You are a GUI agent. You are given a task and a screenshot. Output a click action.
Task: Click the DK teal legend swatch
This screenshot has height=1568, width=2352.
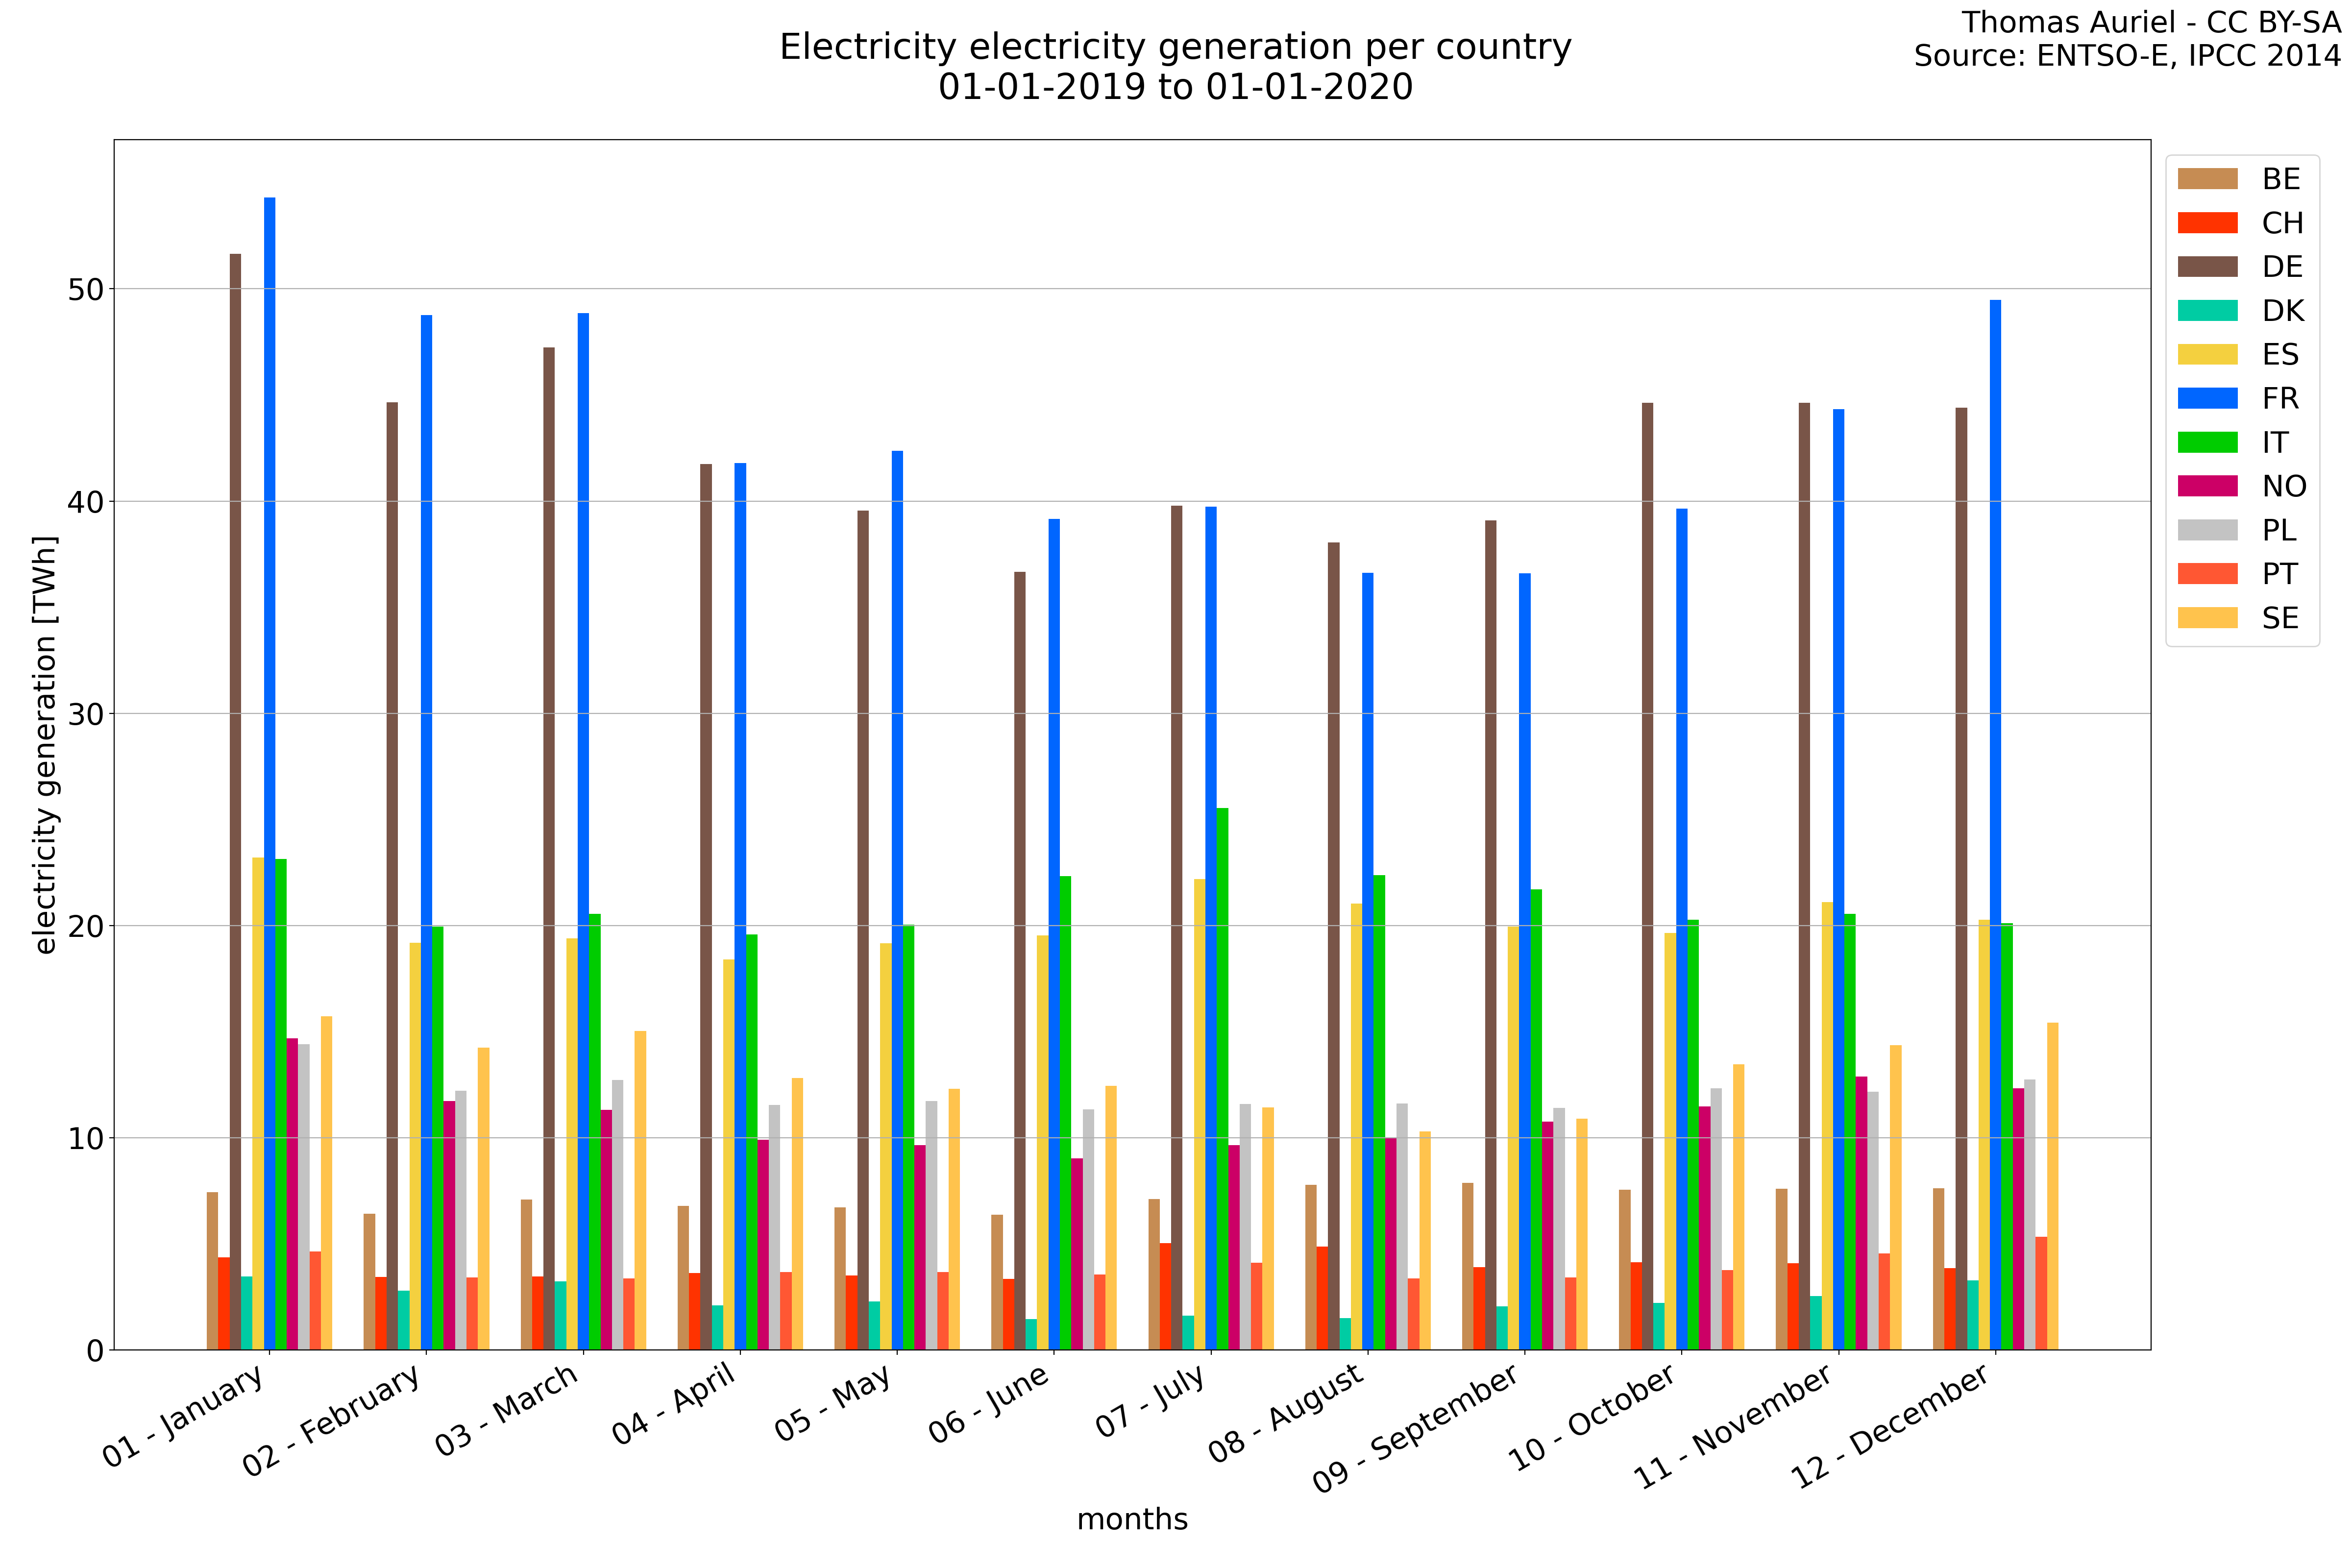[x=2207, y=311]
